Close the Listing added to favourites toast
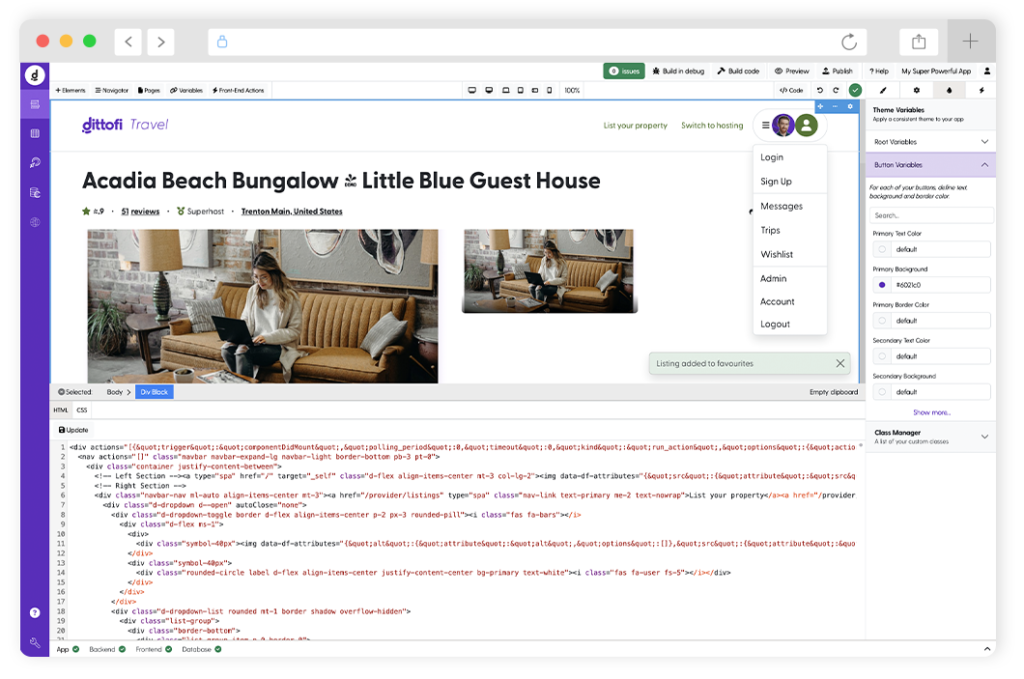Image resolution: width=1024 pixels, height=679 pixels. (x=840, y=364)
